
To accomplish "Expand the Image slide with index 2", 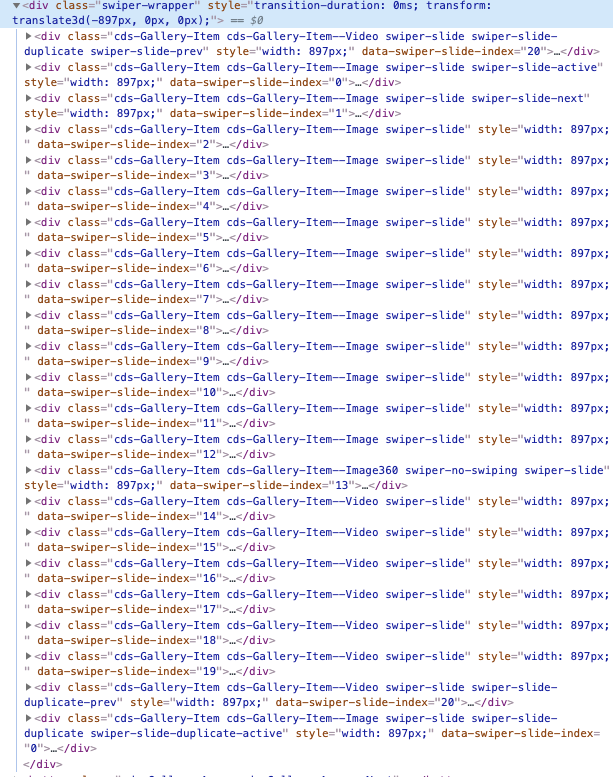I will (29, 129).
